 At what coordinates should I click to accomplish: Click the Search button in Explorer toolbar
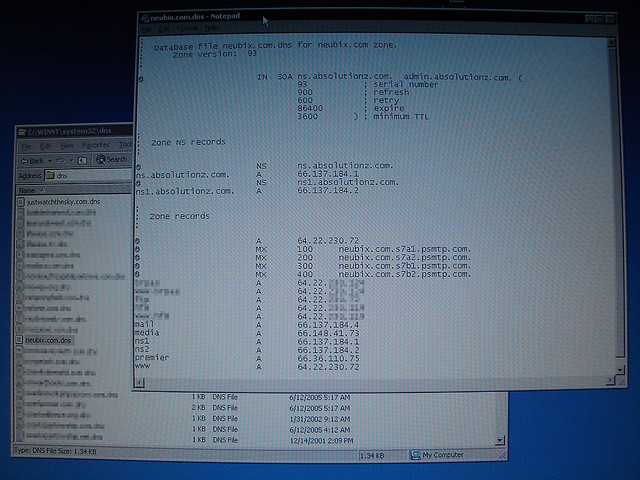pos(112,159)
